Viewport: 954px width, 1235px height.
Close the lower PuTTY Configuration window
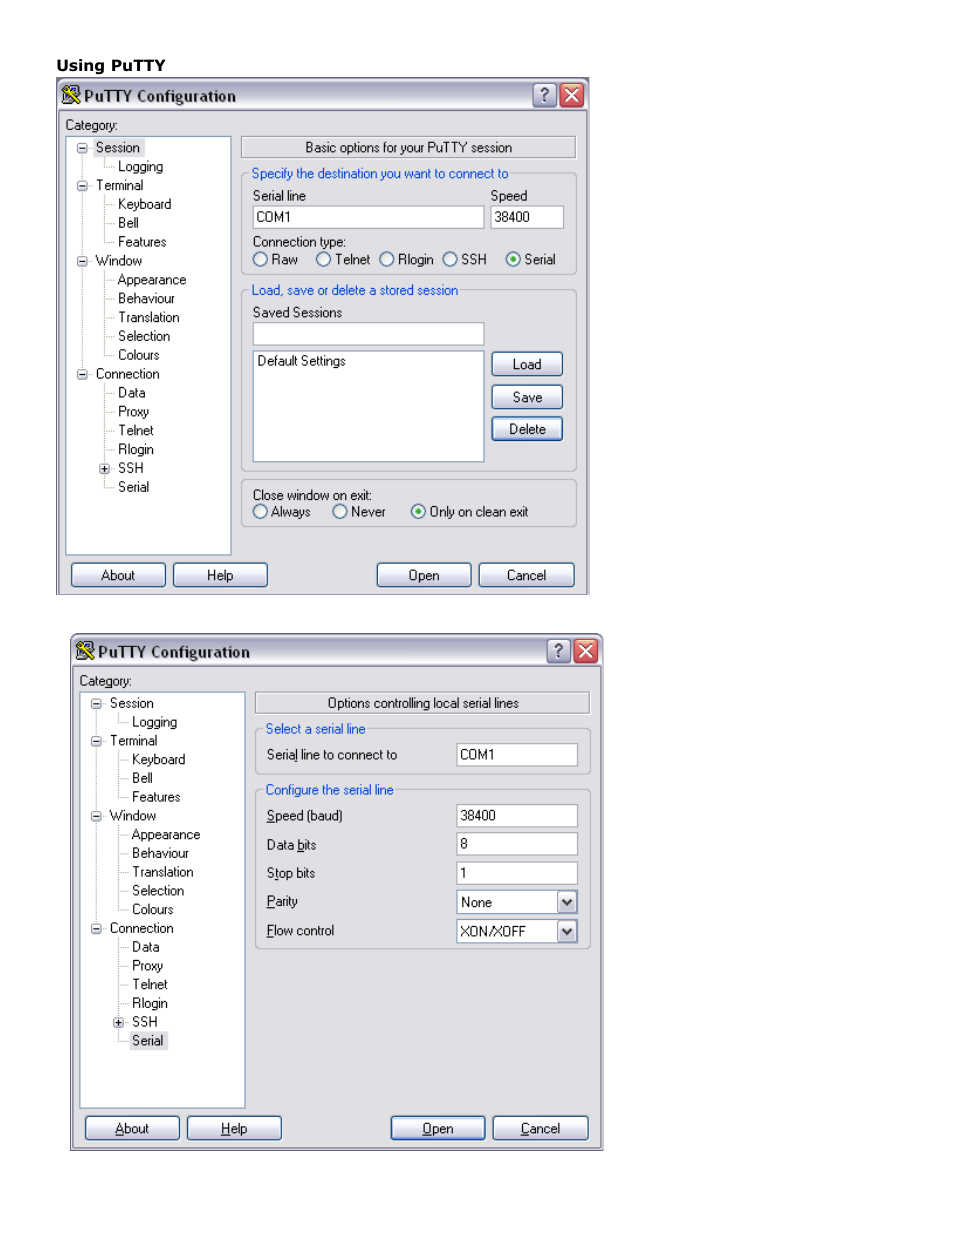(586, 651)
